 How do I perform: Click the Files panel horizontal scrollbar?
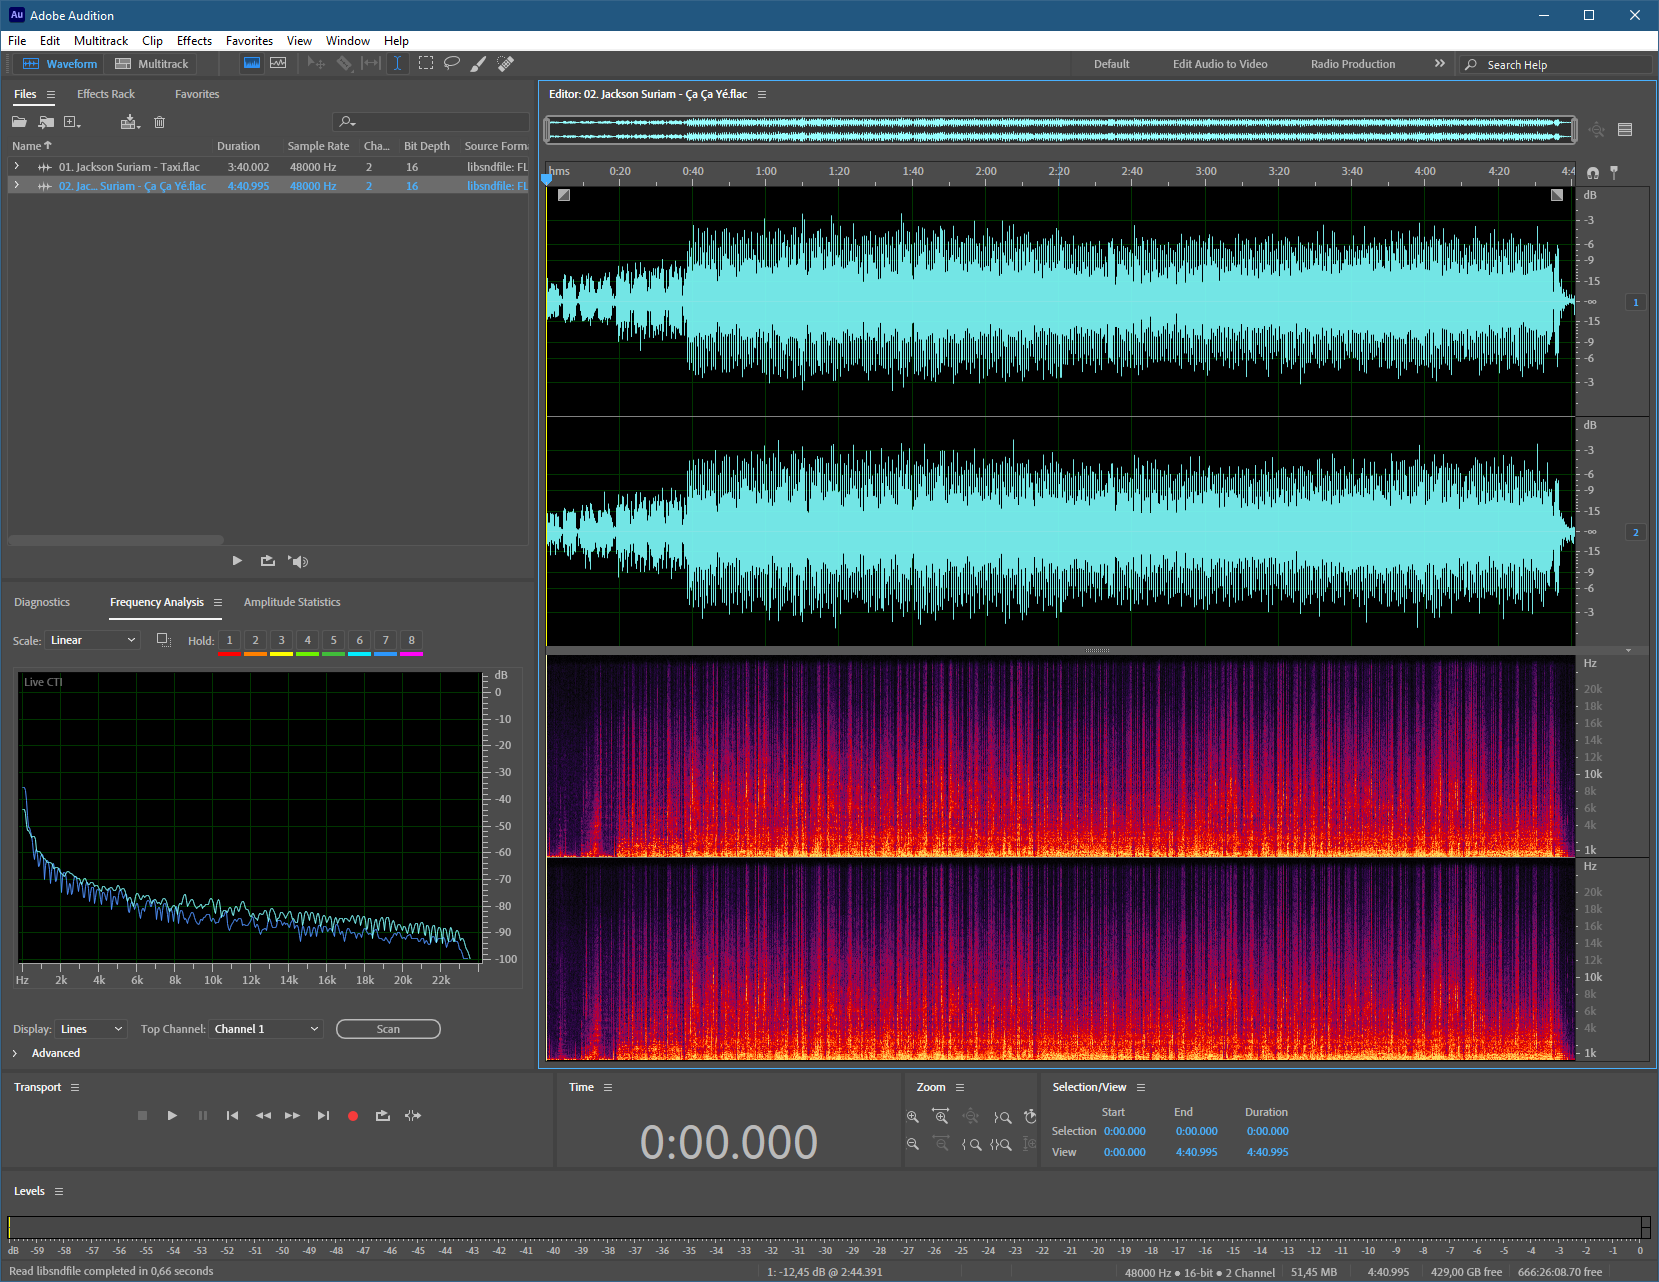tap(116, 540)
